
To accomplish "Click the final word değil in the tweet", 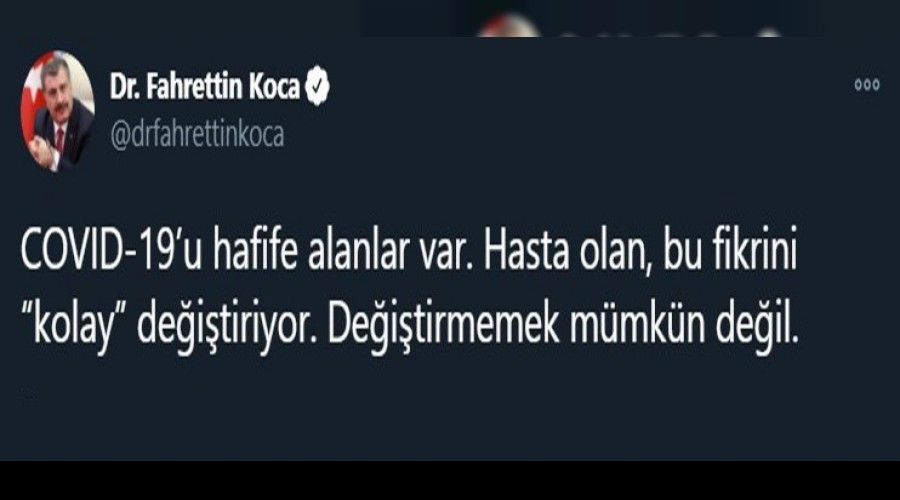I will [757, 326].
